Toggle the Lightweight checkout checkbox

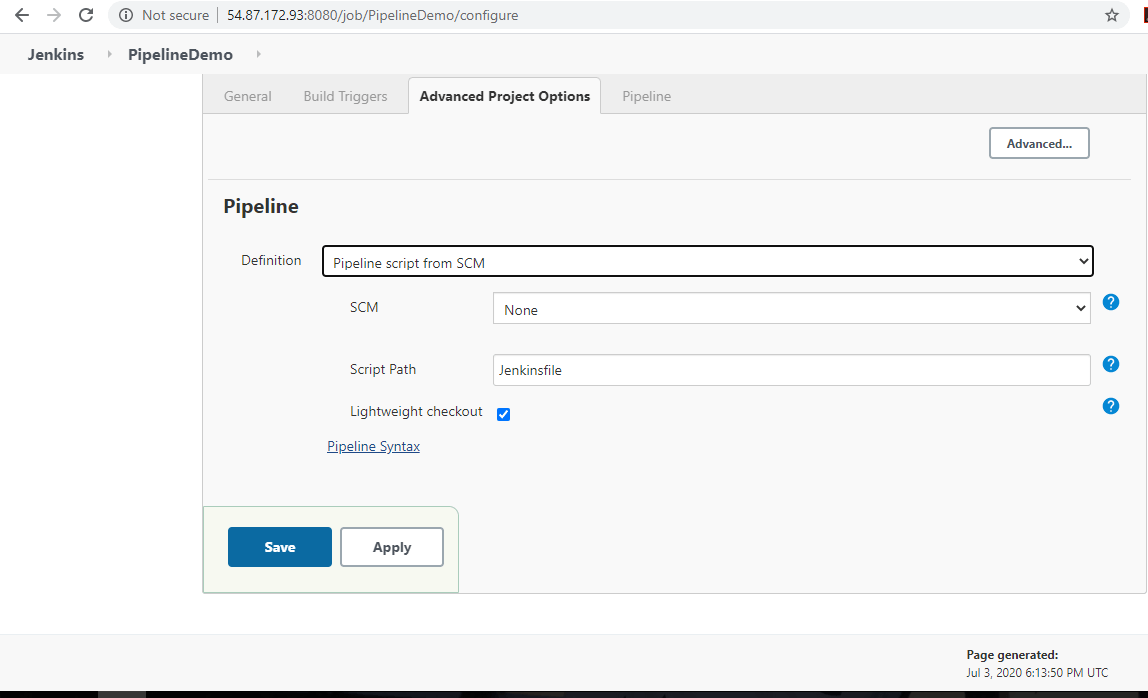click(x=503, y=413)
